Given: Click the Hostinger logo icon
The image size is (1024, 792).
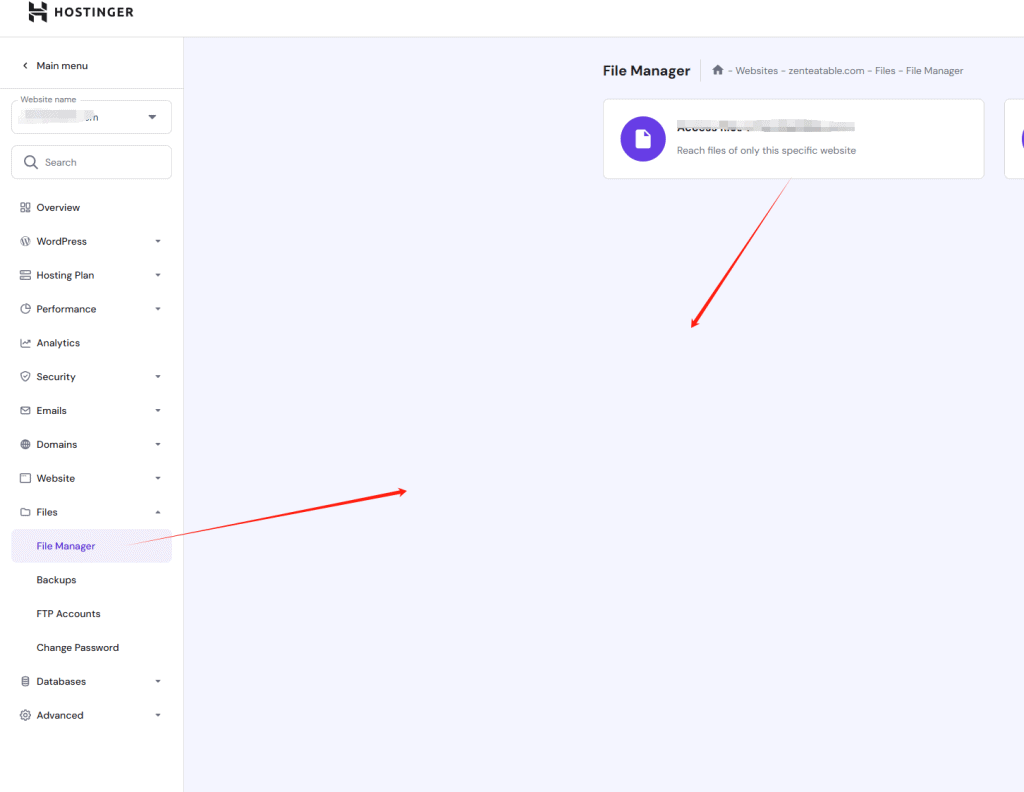Looking at the screenshot, I should (x=38, y=12).
